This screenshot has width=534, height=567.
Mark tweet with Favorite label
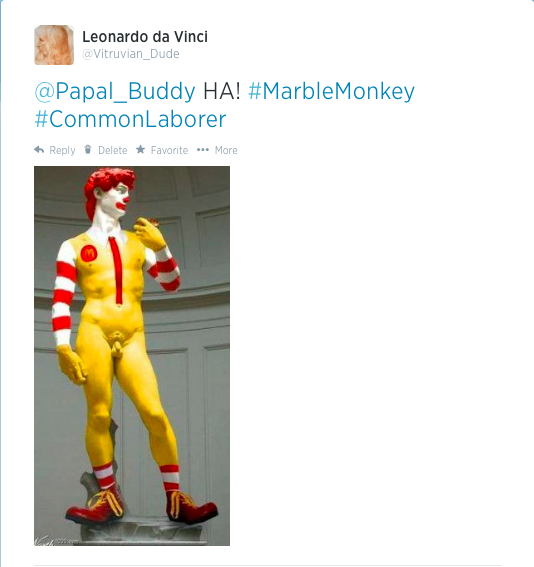coord(169,150)
